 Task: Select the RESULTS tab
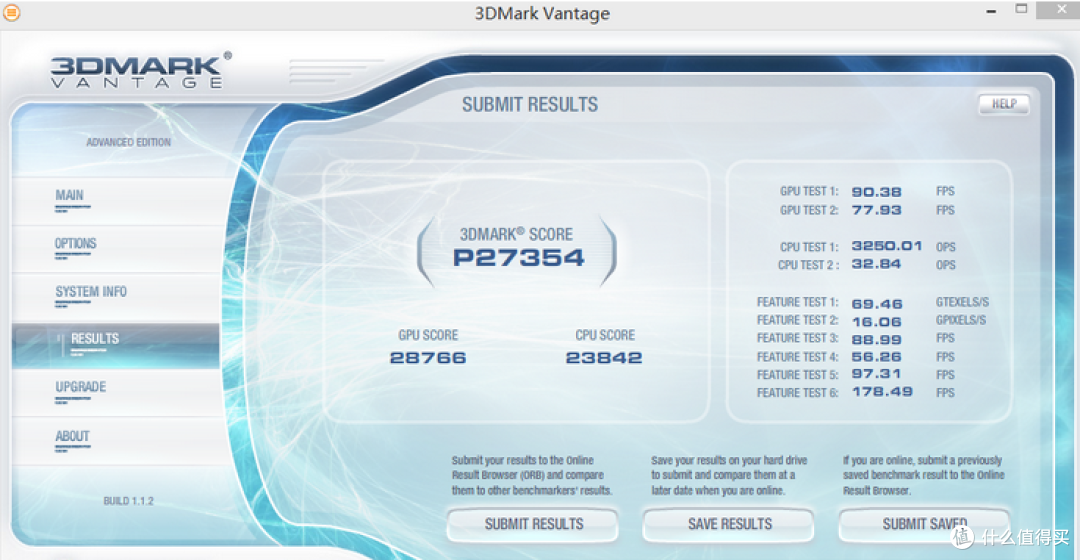pos(116,344)
